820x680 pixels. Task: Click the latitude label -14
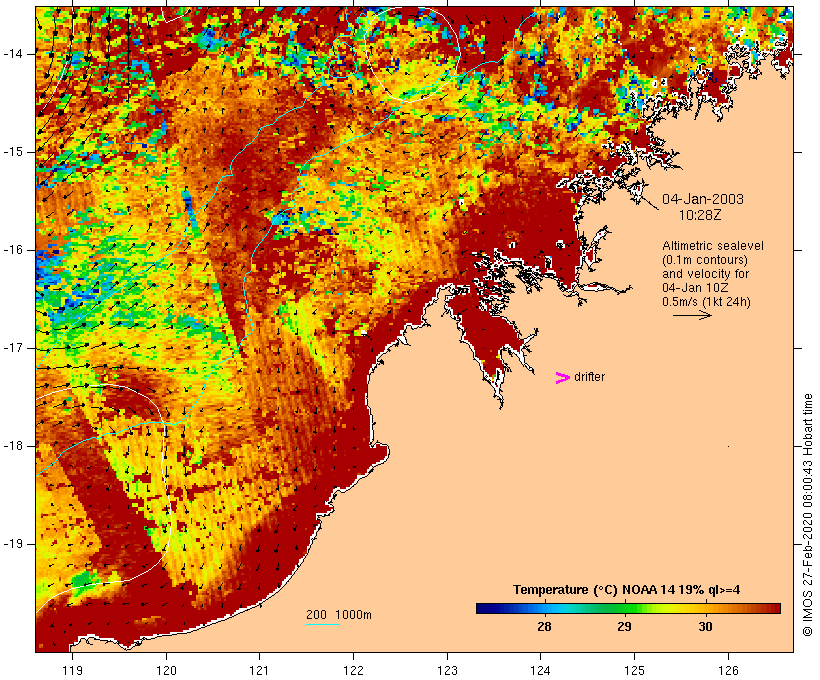pos(13,54)
